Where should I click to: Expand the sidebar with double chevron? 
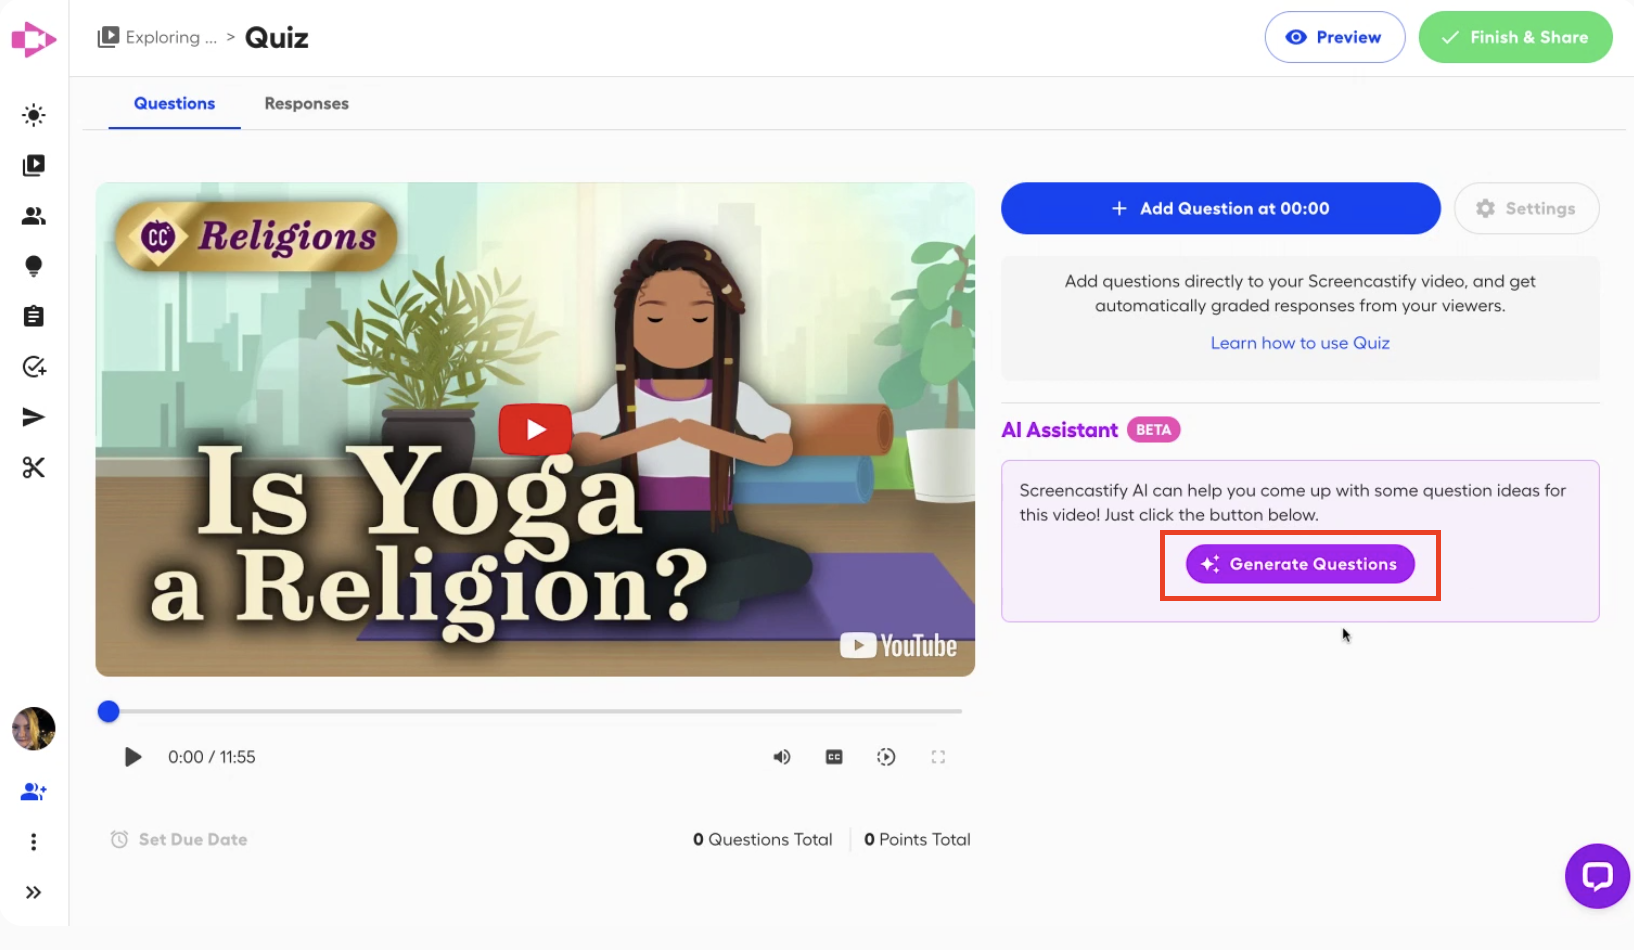click(34, 892)
